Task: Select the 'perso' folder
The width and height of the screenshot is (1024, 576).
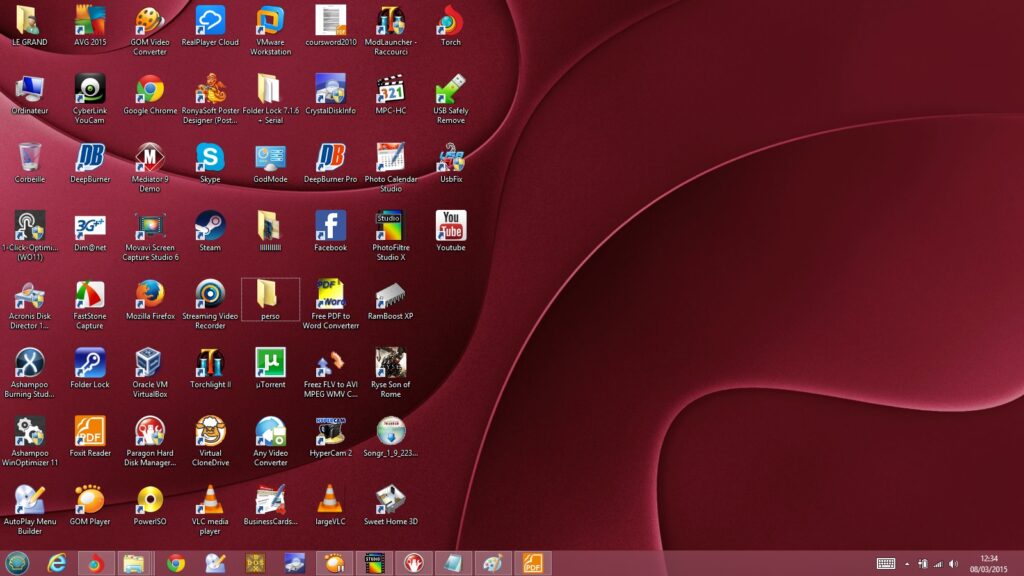Action: [x=270, y=295]
